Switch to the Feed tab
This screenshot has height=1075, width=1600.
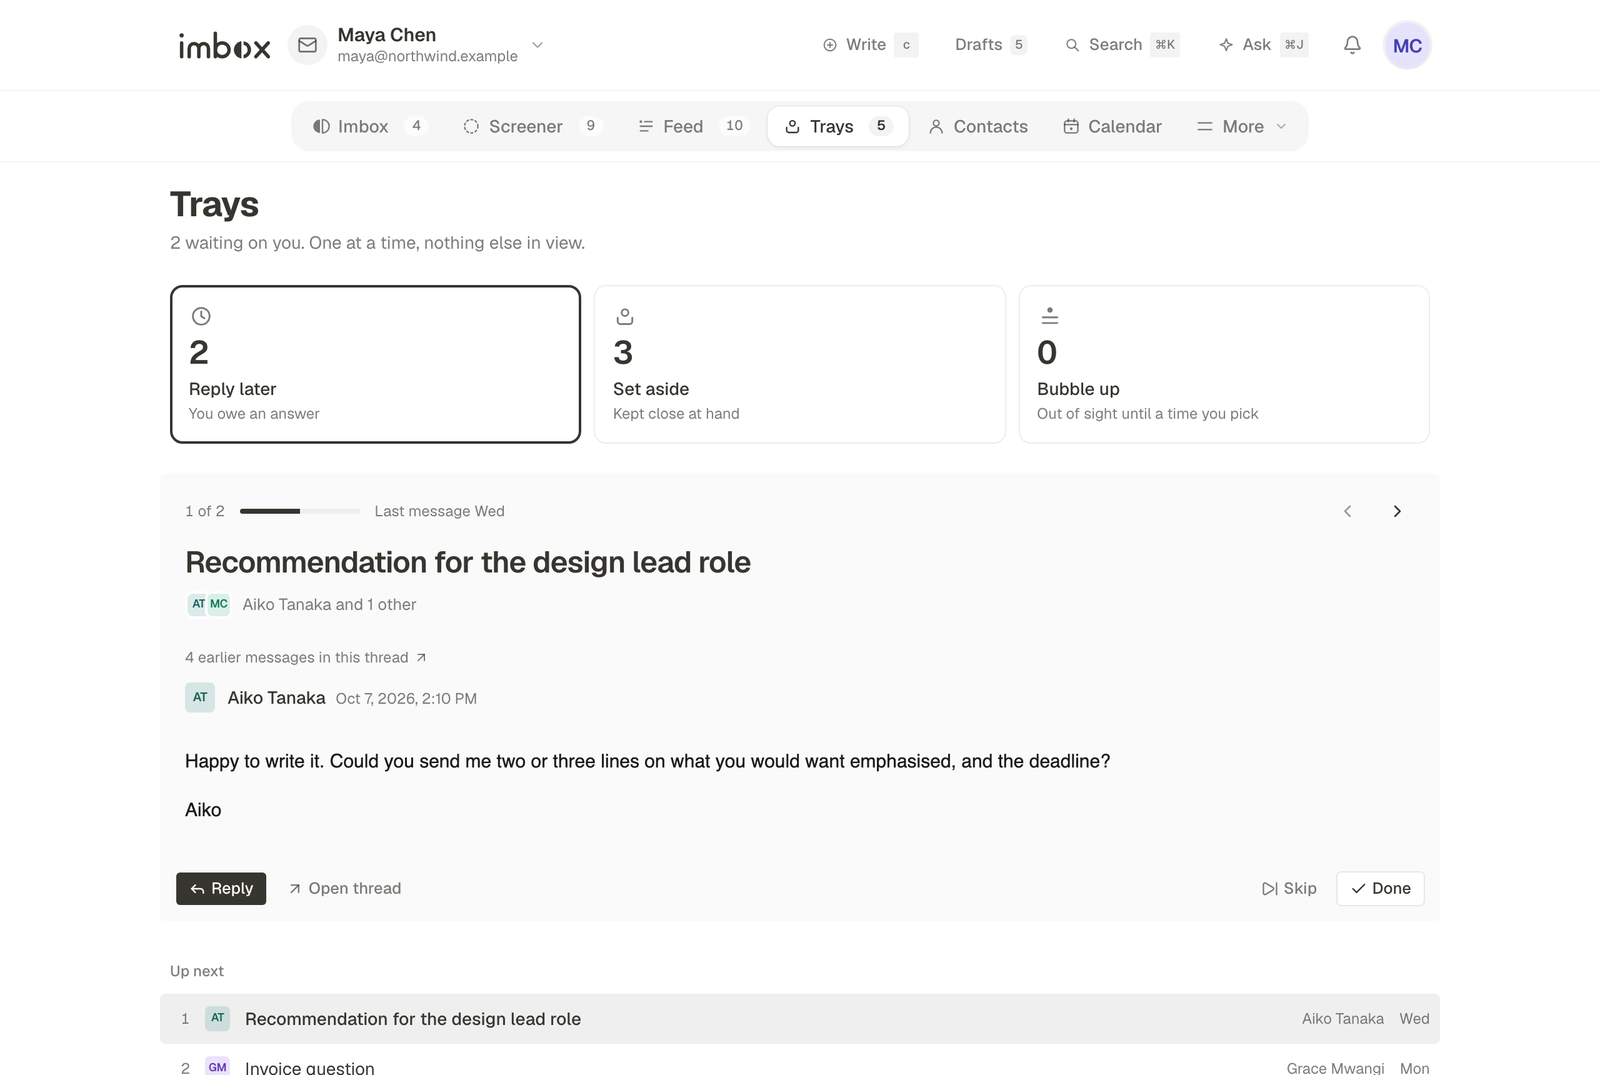pos(693,126)
